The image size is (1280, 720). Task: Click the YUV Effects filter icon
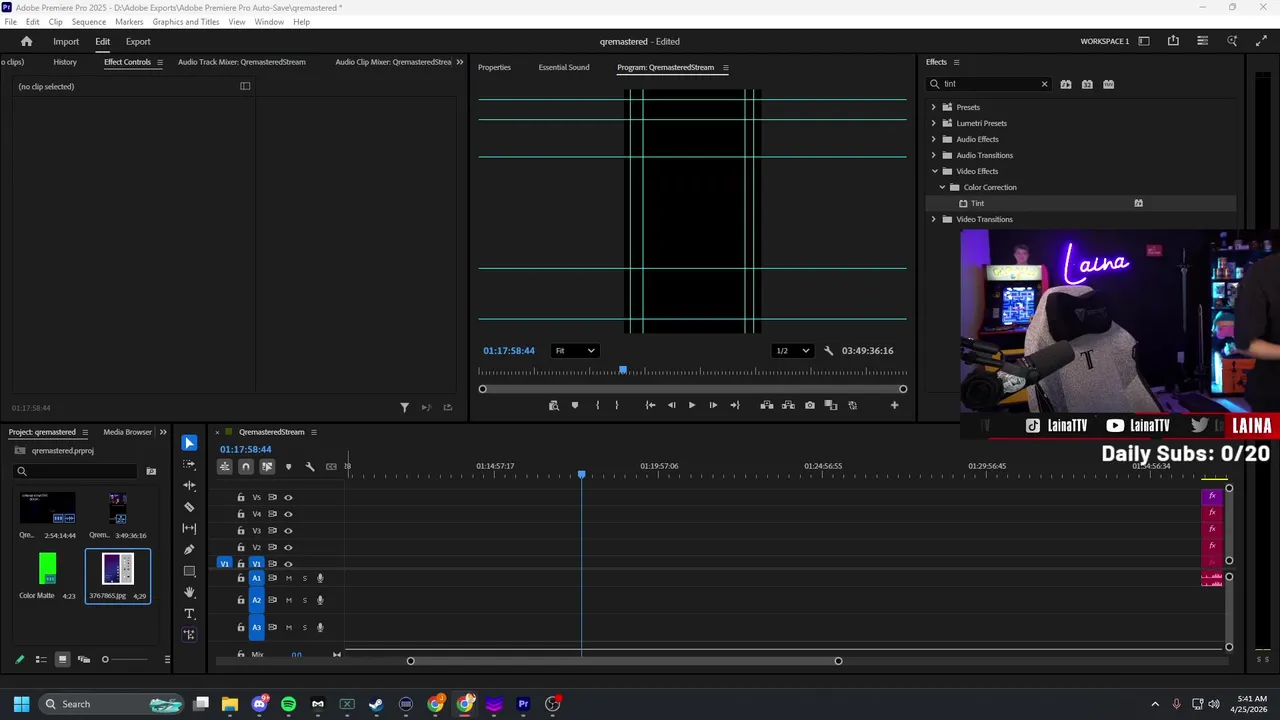click(1108, 84)
